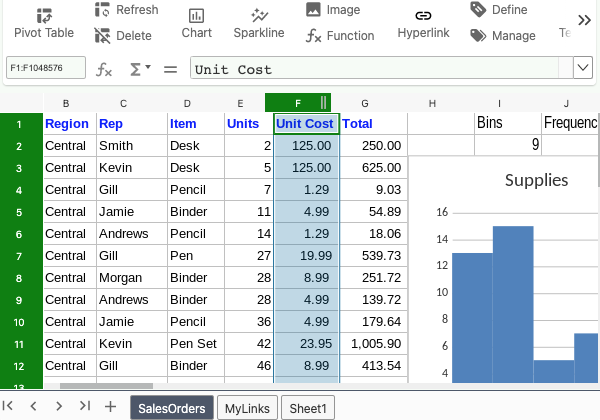The width and height of the screenshot is (600, 420).
Task: Insert a Hyperlink
Action: 423,24
